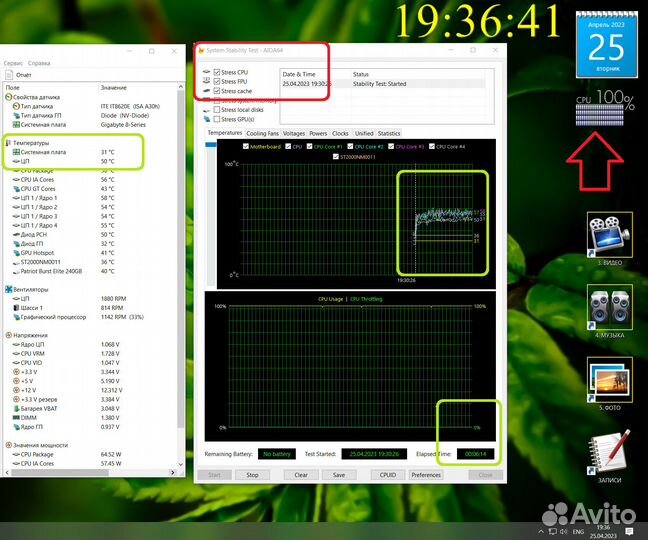Click the Отчет report icon in sensor window

coord(9,75)
